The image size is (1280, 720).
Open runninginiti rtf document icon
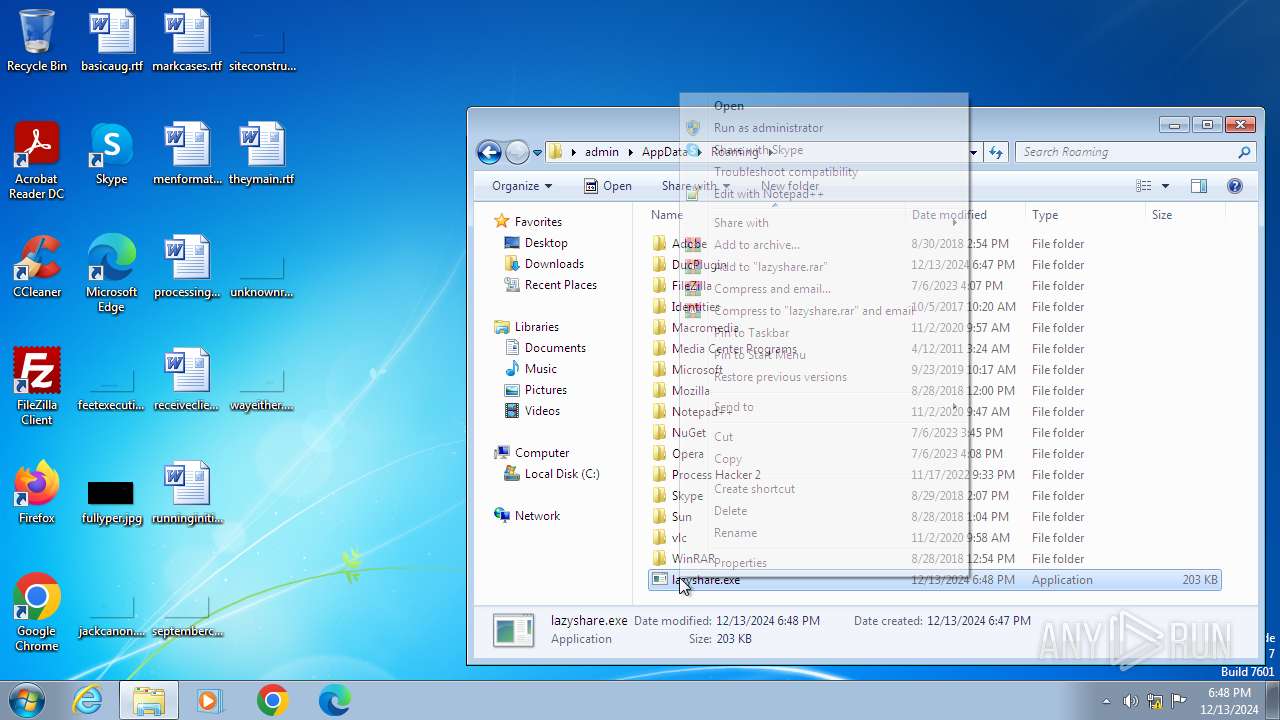(187, 493)
